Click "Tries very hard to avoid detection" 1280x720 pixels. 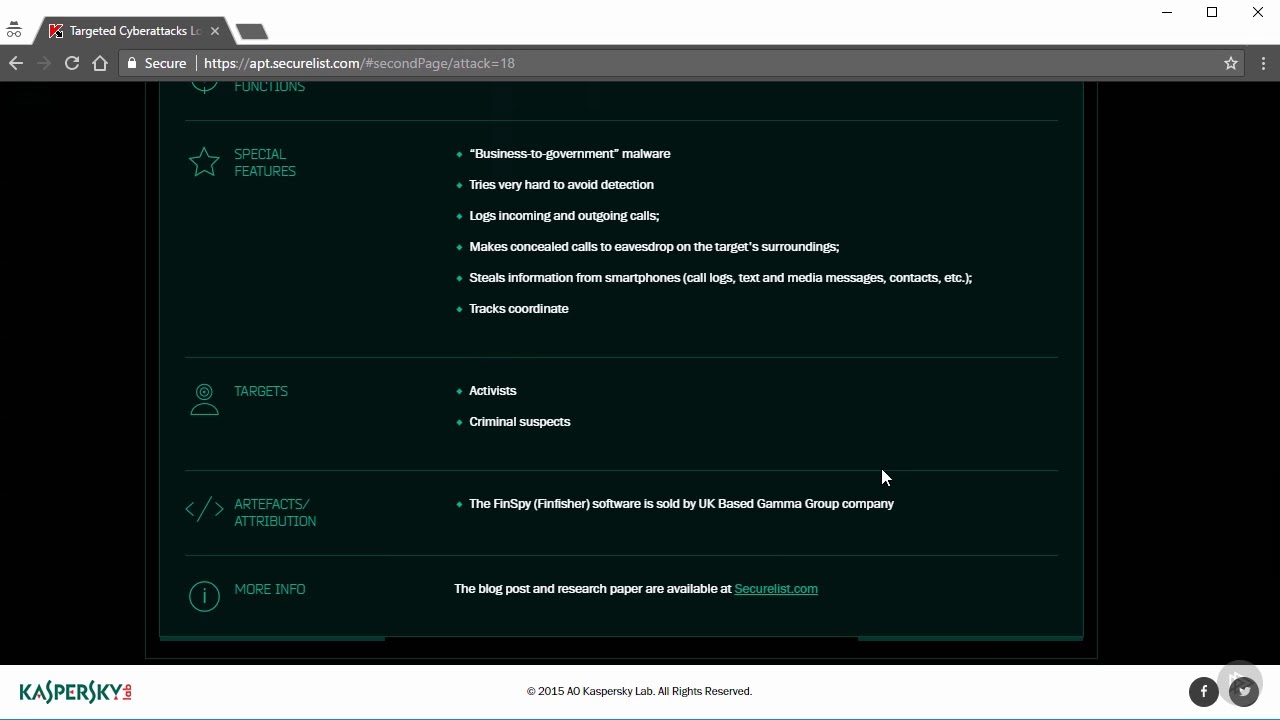coord(561,185)
